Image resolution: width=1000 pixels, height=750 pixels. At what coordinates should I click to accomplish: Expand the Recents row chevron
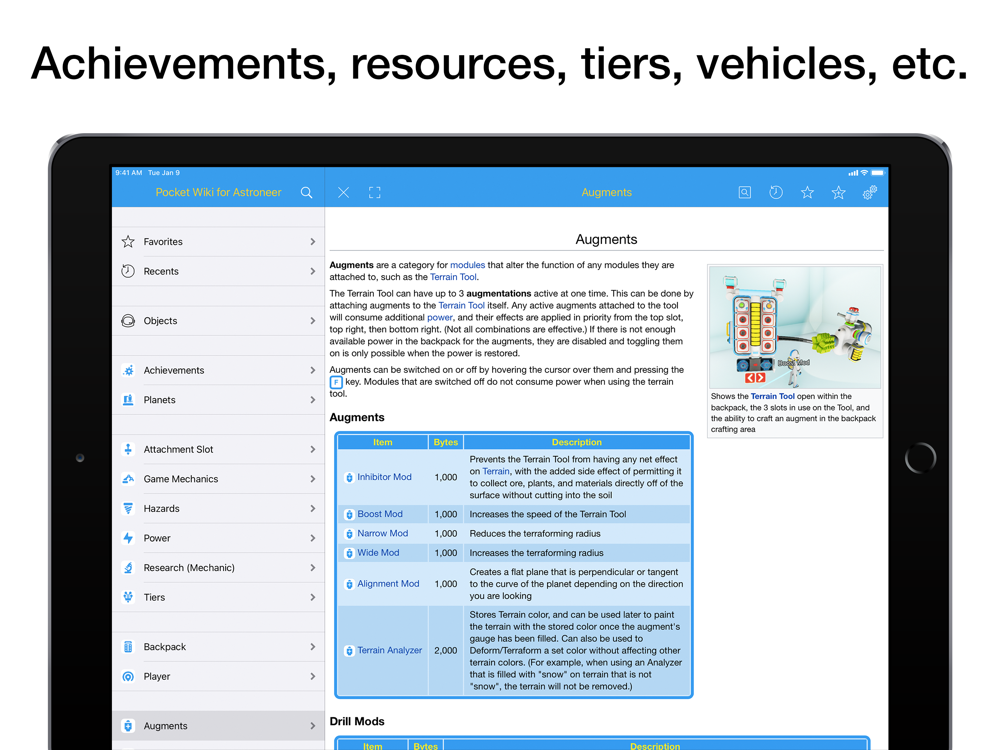[312, 271]
